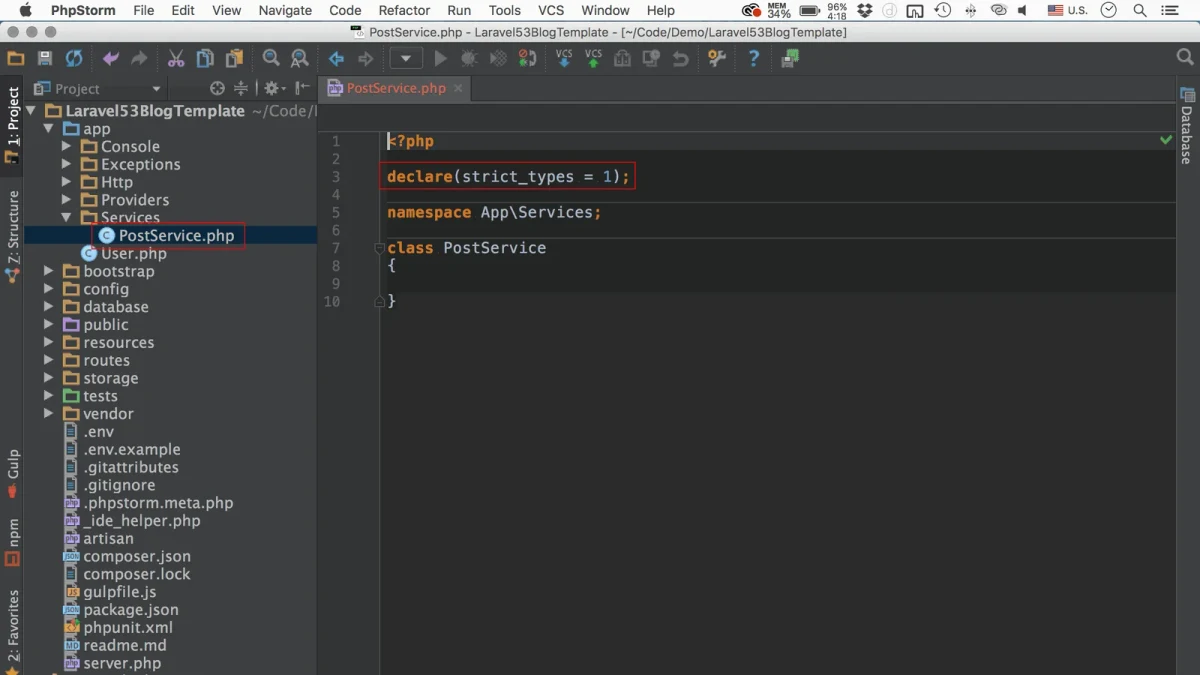Navigate Back with blue arrow
Screen dimensions: 1200x675
pyautogui.click(x=337, y=59)
